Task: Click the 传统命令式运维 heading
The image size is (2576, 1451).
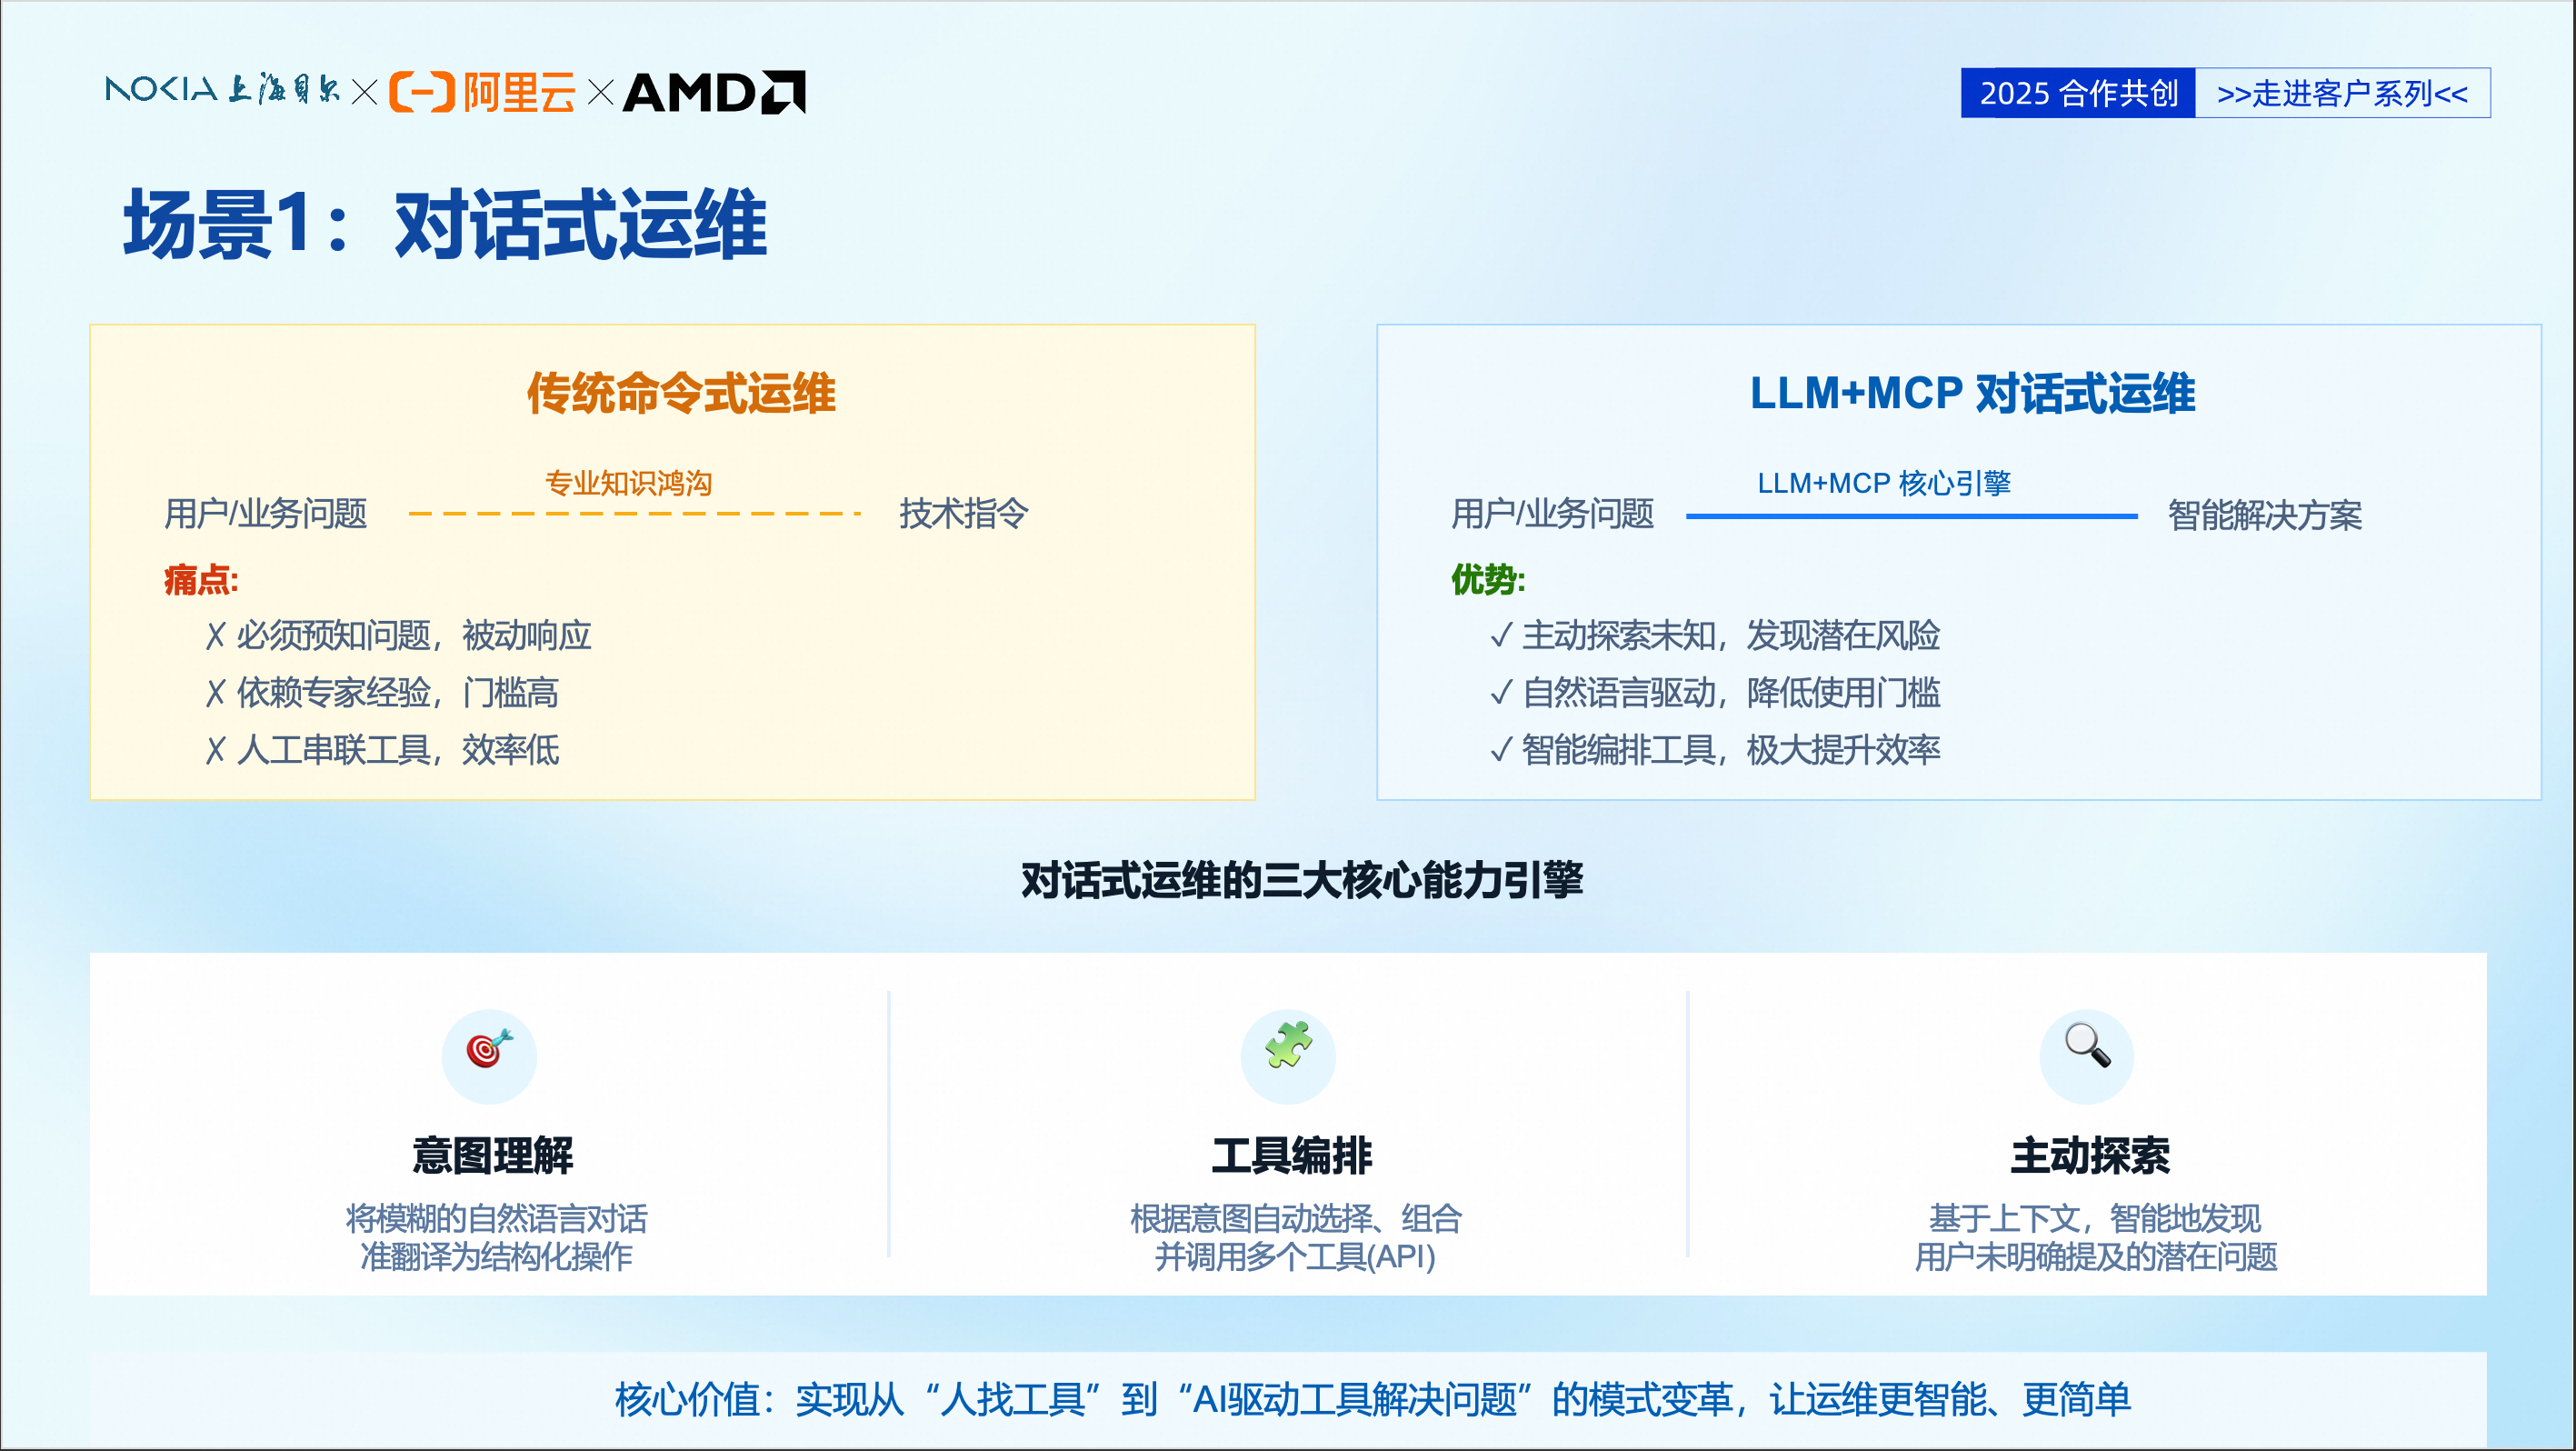Action: pos(681,393)
